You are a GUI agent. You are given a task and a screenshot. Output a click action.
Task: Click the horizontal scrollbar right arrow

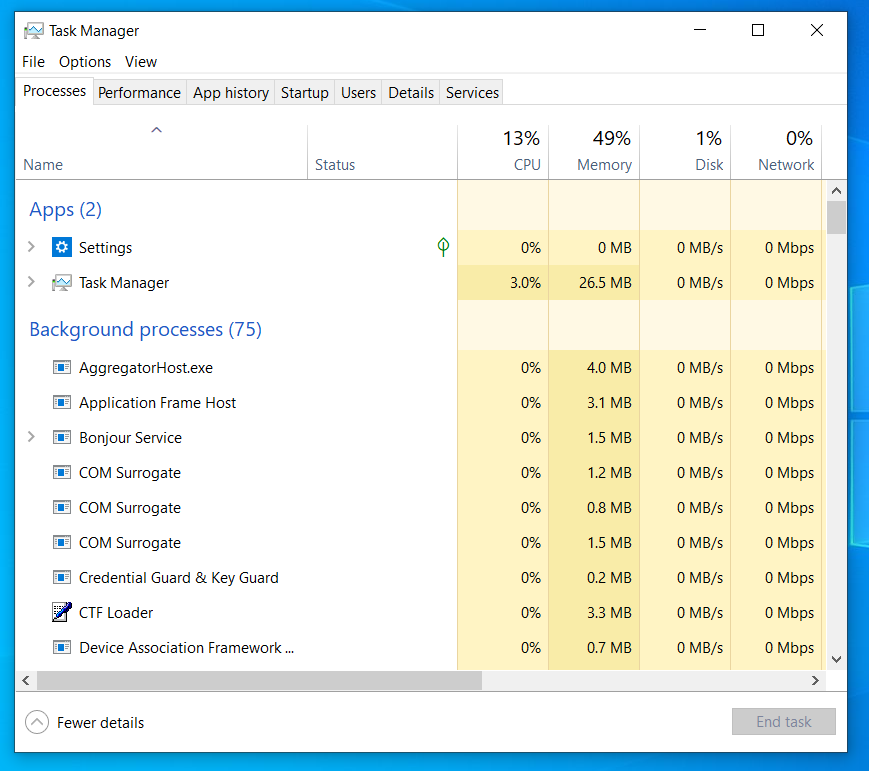[815, 680]
